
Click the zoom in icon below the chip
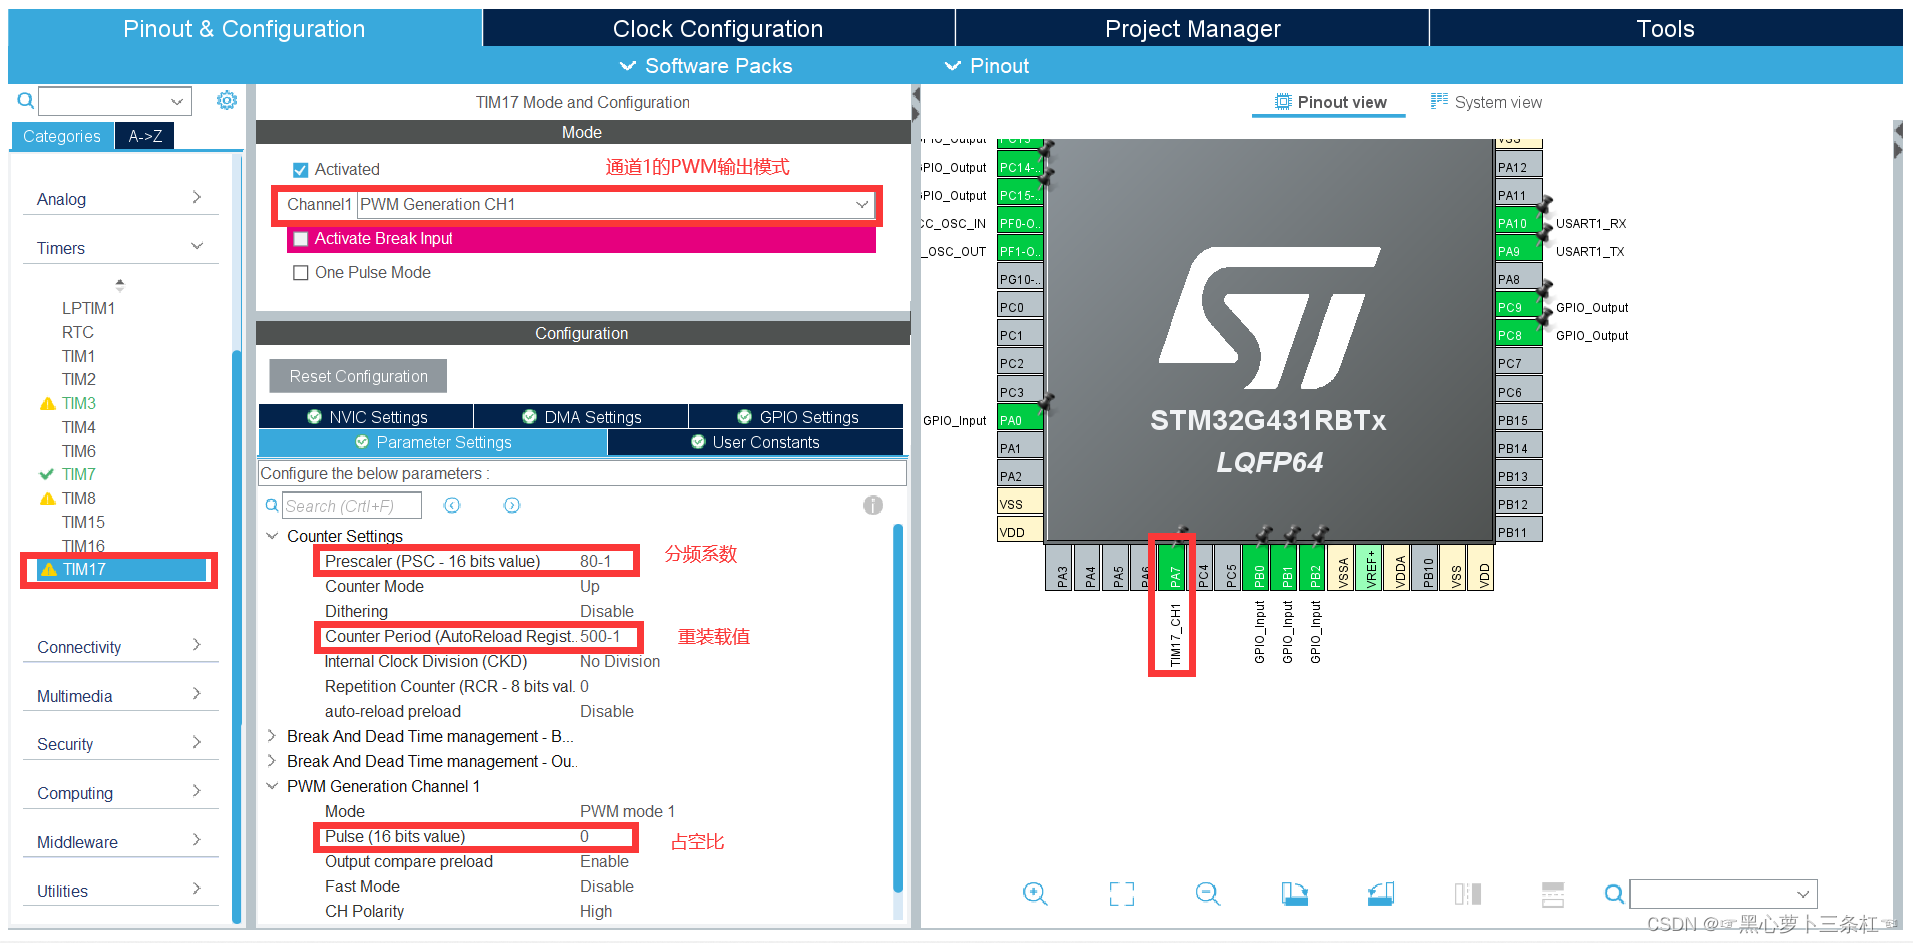(x=1035, y=893)
